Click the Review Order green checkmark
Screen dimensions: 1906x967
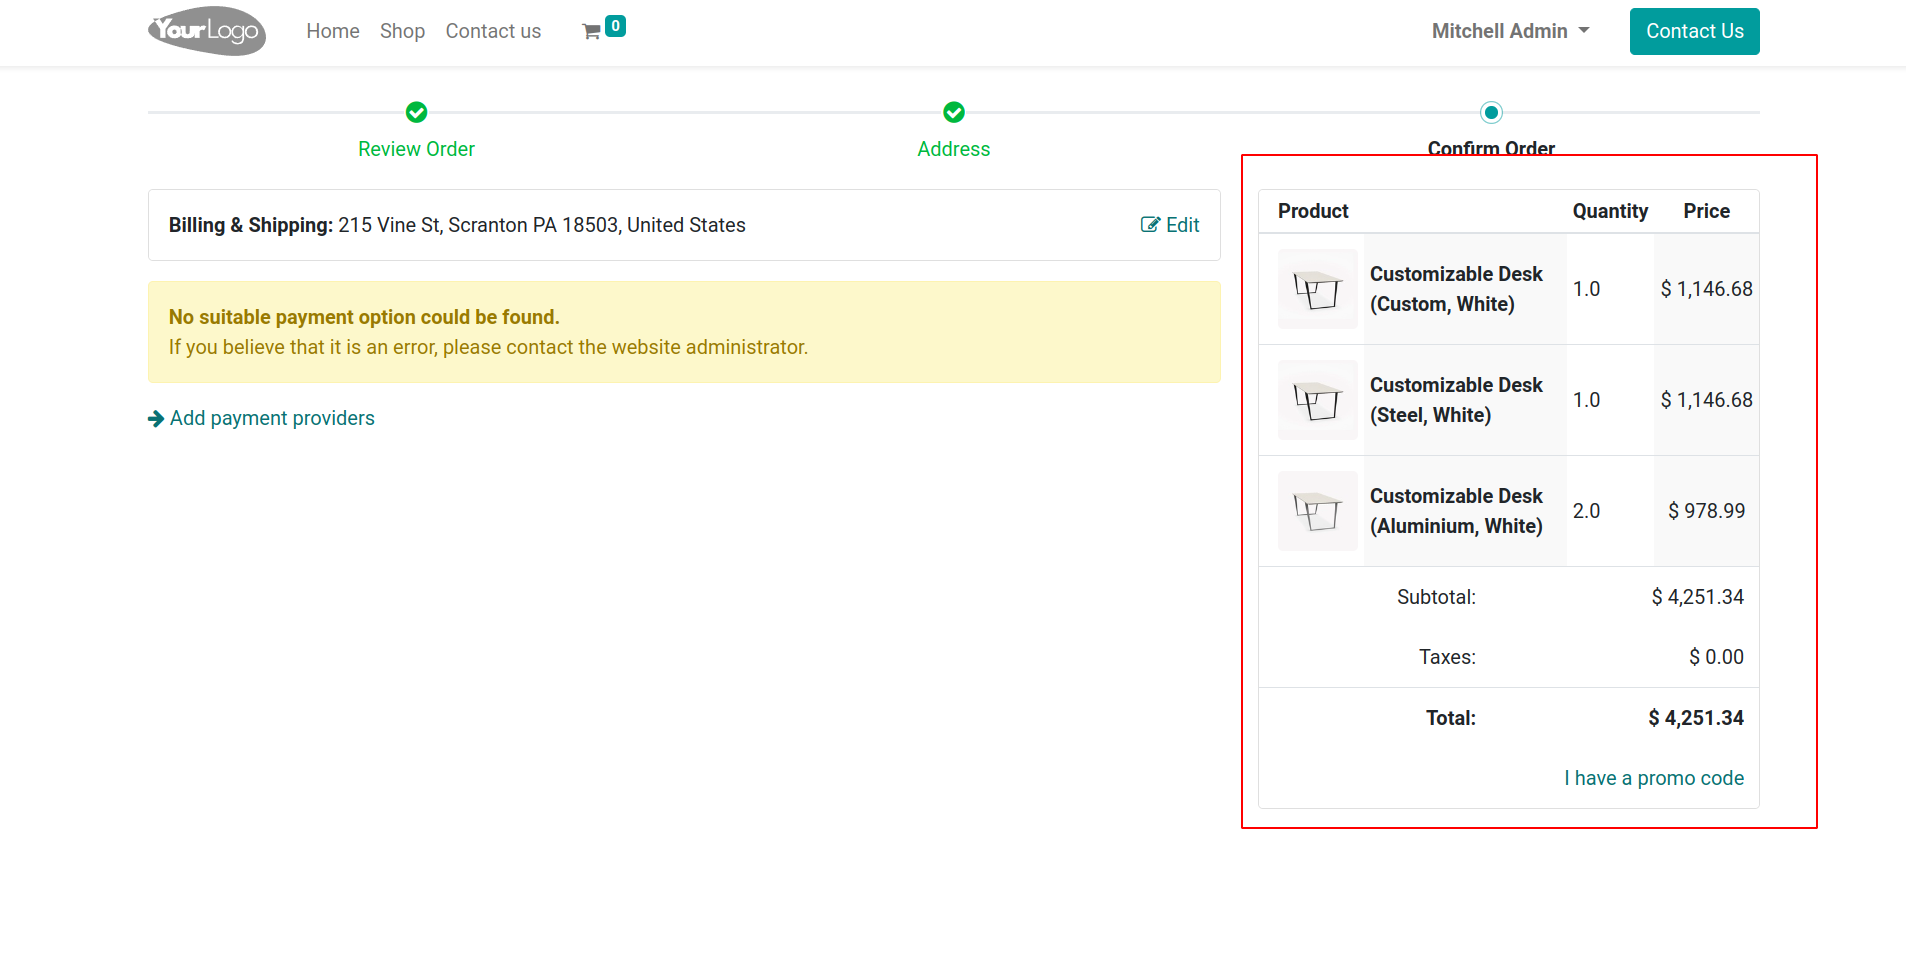417,112
